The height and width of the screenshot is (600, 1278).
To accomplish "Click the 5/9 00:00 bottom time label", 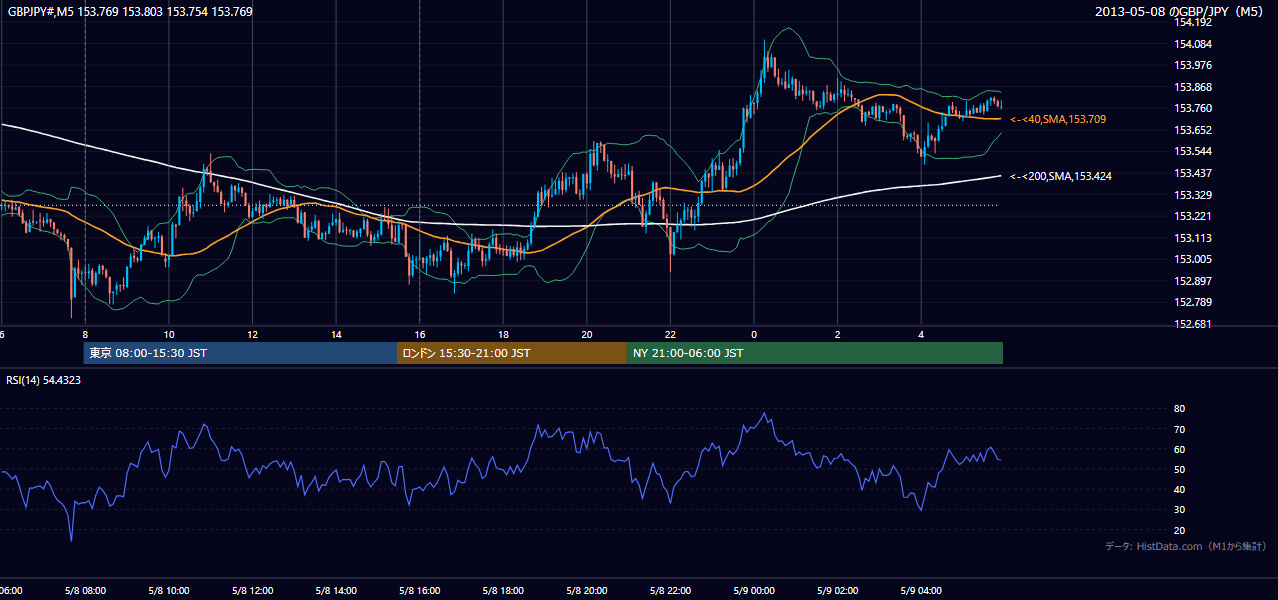I will click(x=754, y=591).
